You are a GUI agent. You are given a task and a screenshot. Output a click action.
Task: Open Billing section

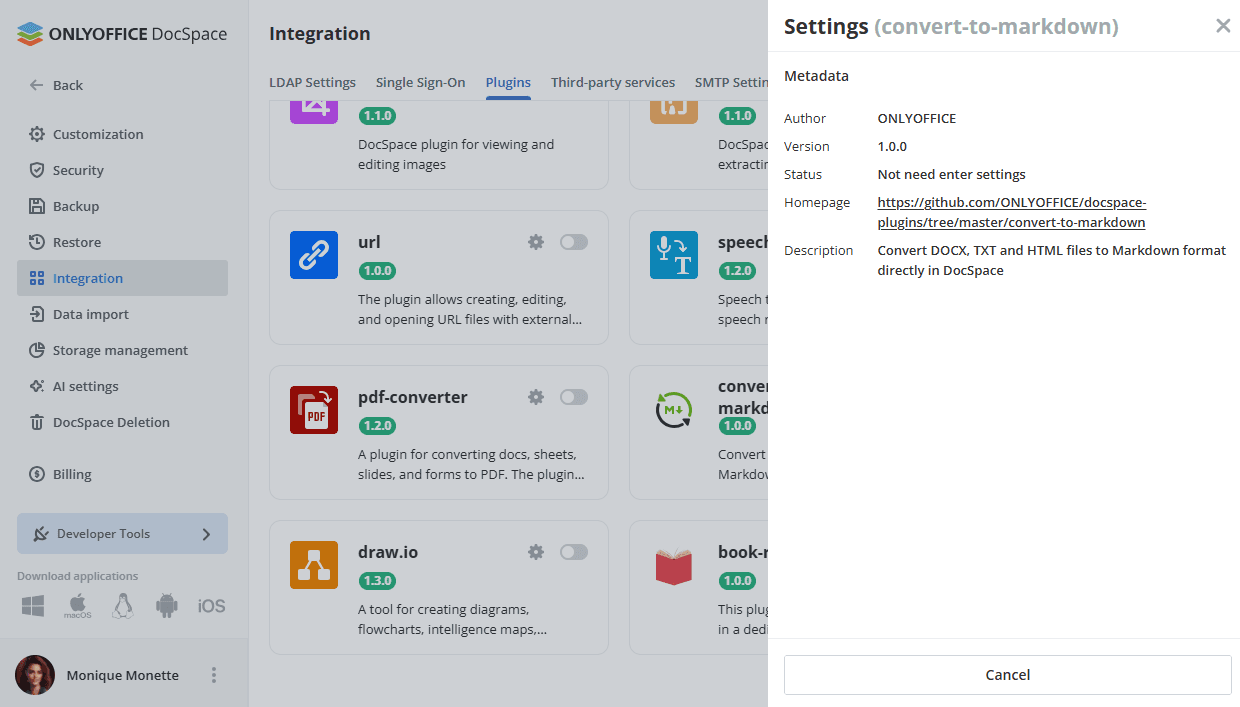coord(122,474)
